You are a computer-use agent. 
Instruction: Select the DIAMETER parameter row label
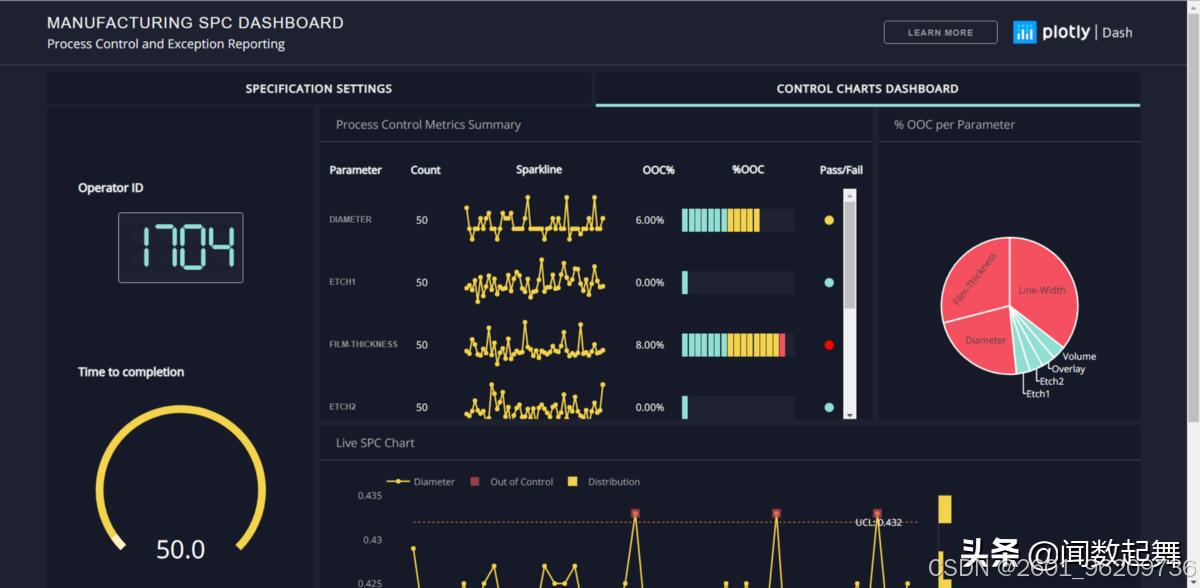click(x=350, y=220)
